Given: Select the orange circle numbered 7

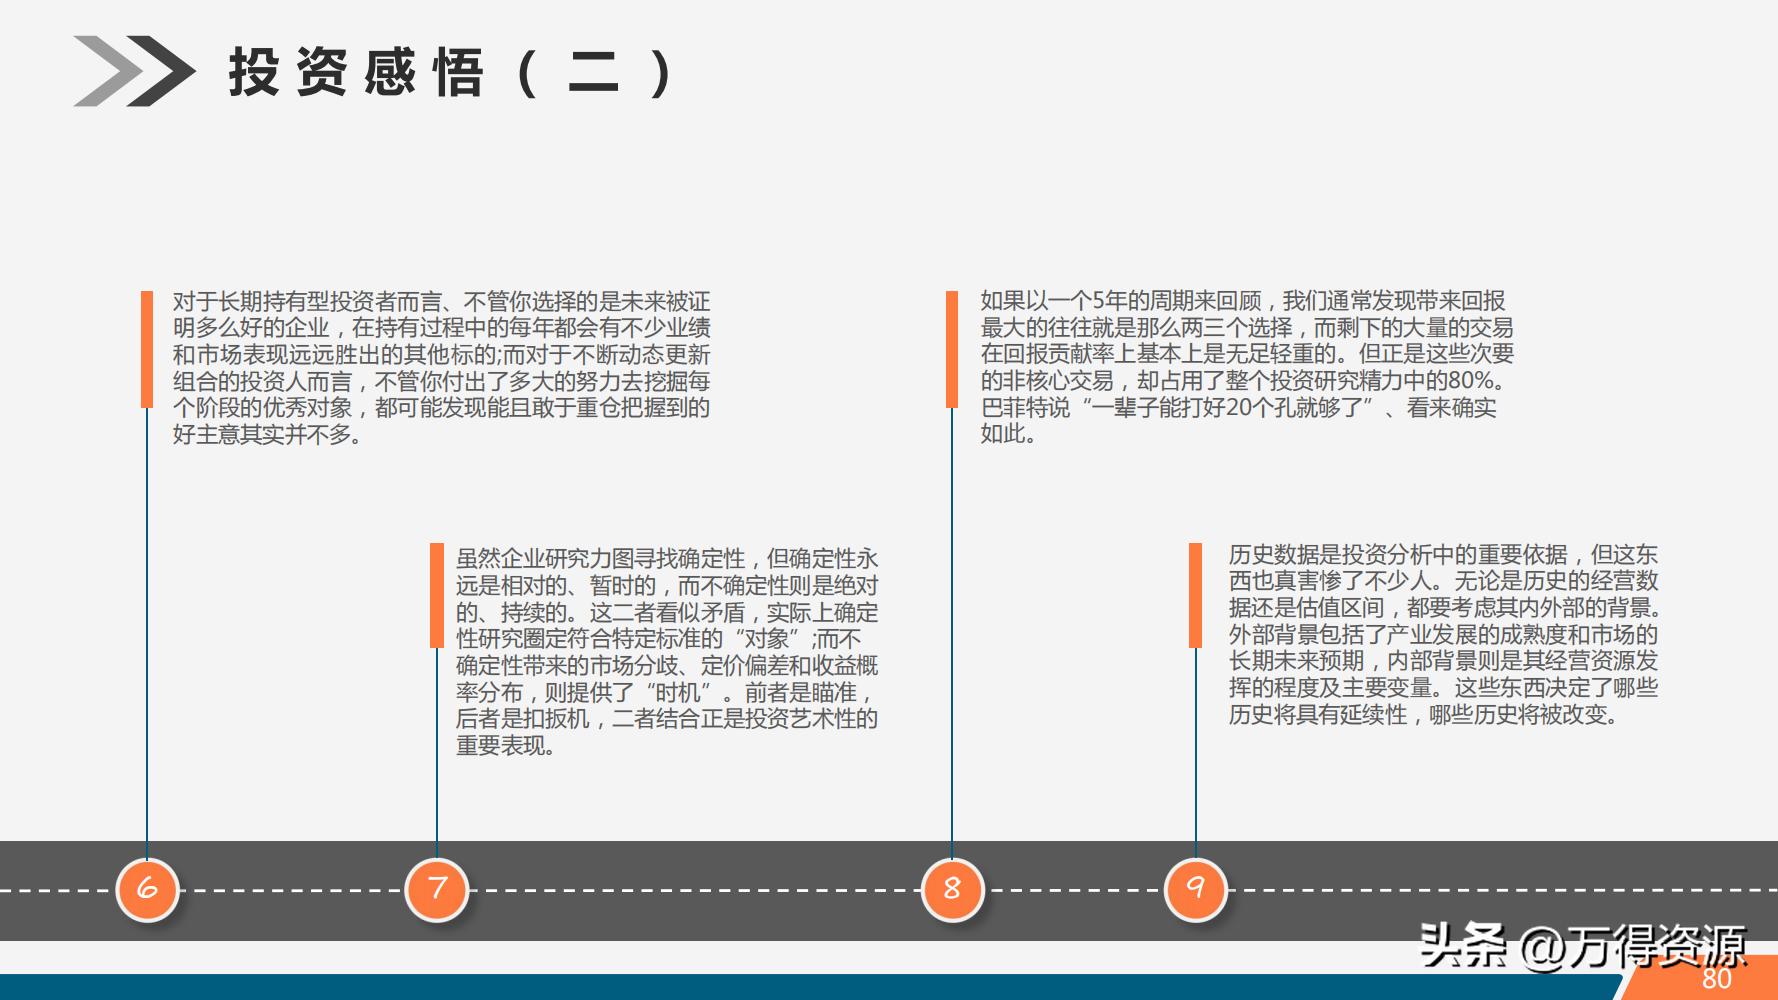Looking at the screenshot, I should pos(437,888).
